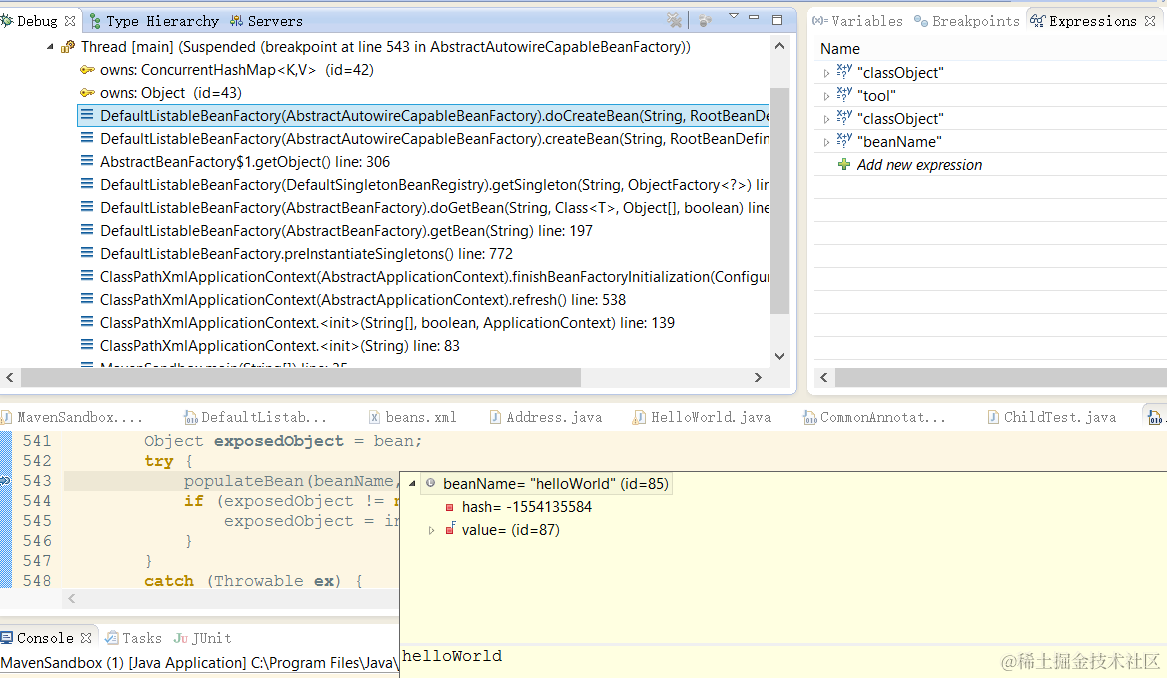Click Debug panel scroll-up arrow
The width and height of the screenshot is (1167, 678).
click(x=779, y=46)
